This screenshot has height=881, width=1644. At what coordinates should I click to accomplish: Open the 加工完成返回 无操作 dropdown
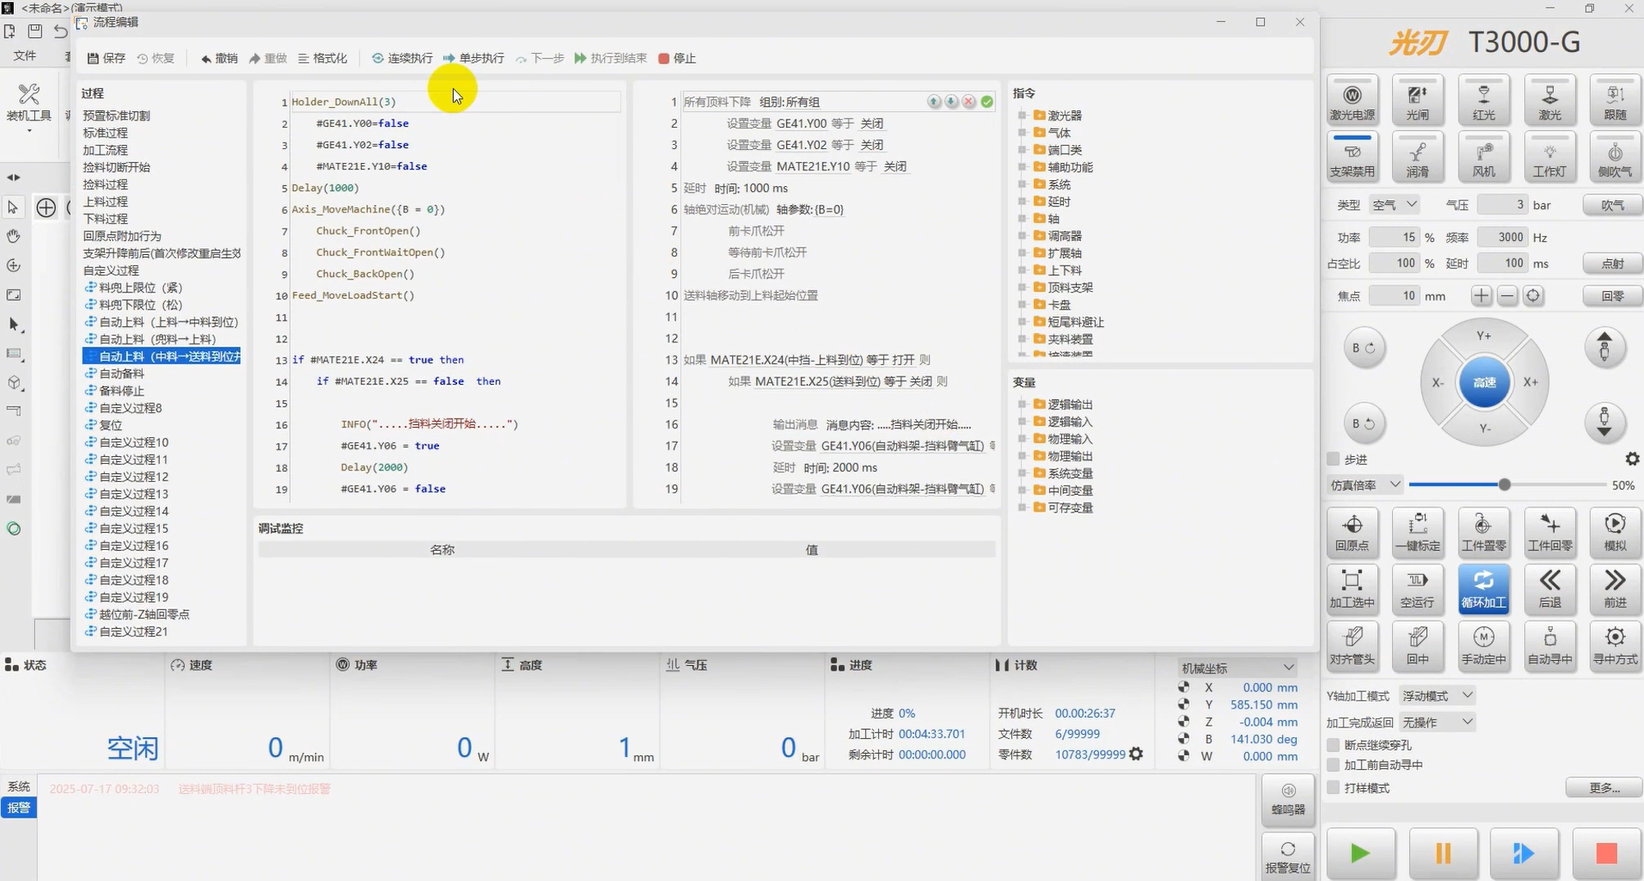click(1437, 722)
